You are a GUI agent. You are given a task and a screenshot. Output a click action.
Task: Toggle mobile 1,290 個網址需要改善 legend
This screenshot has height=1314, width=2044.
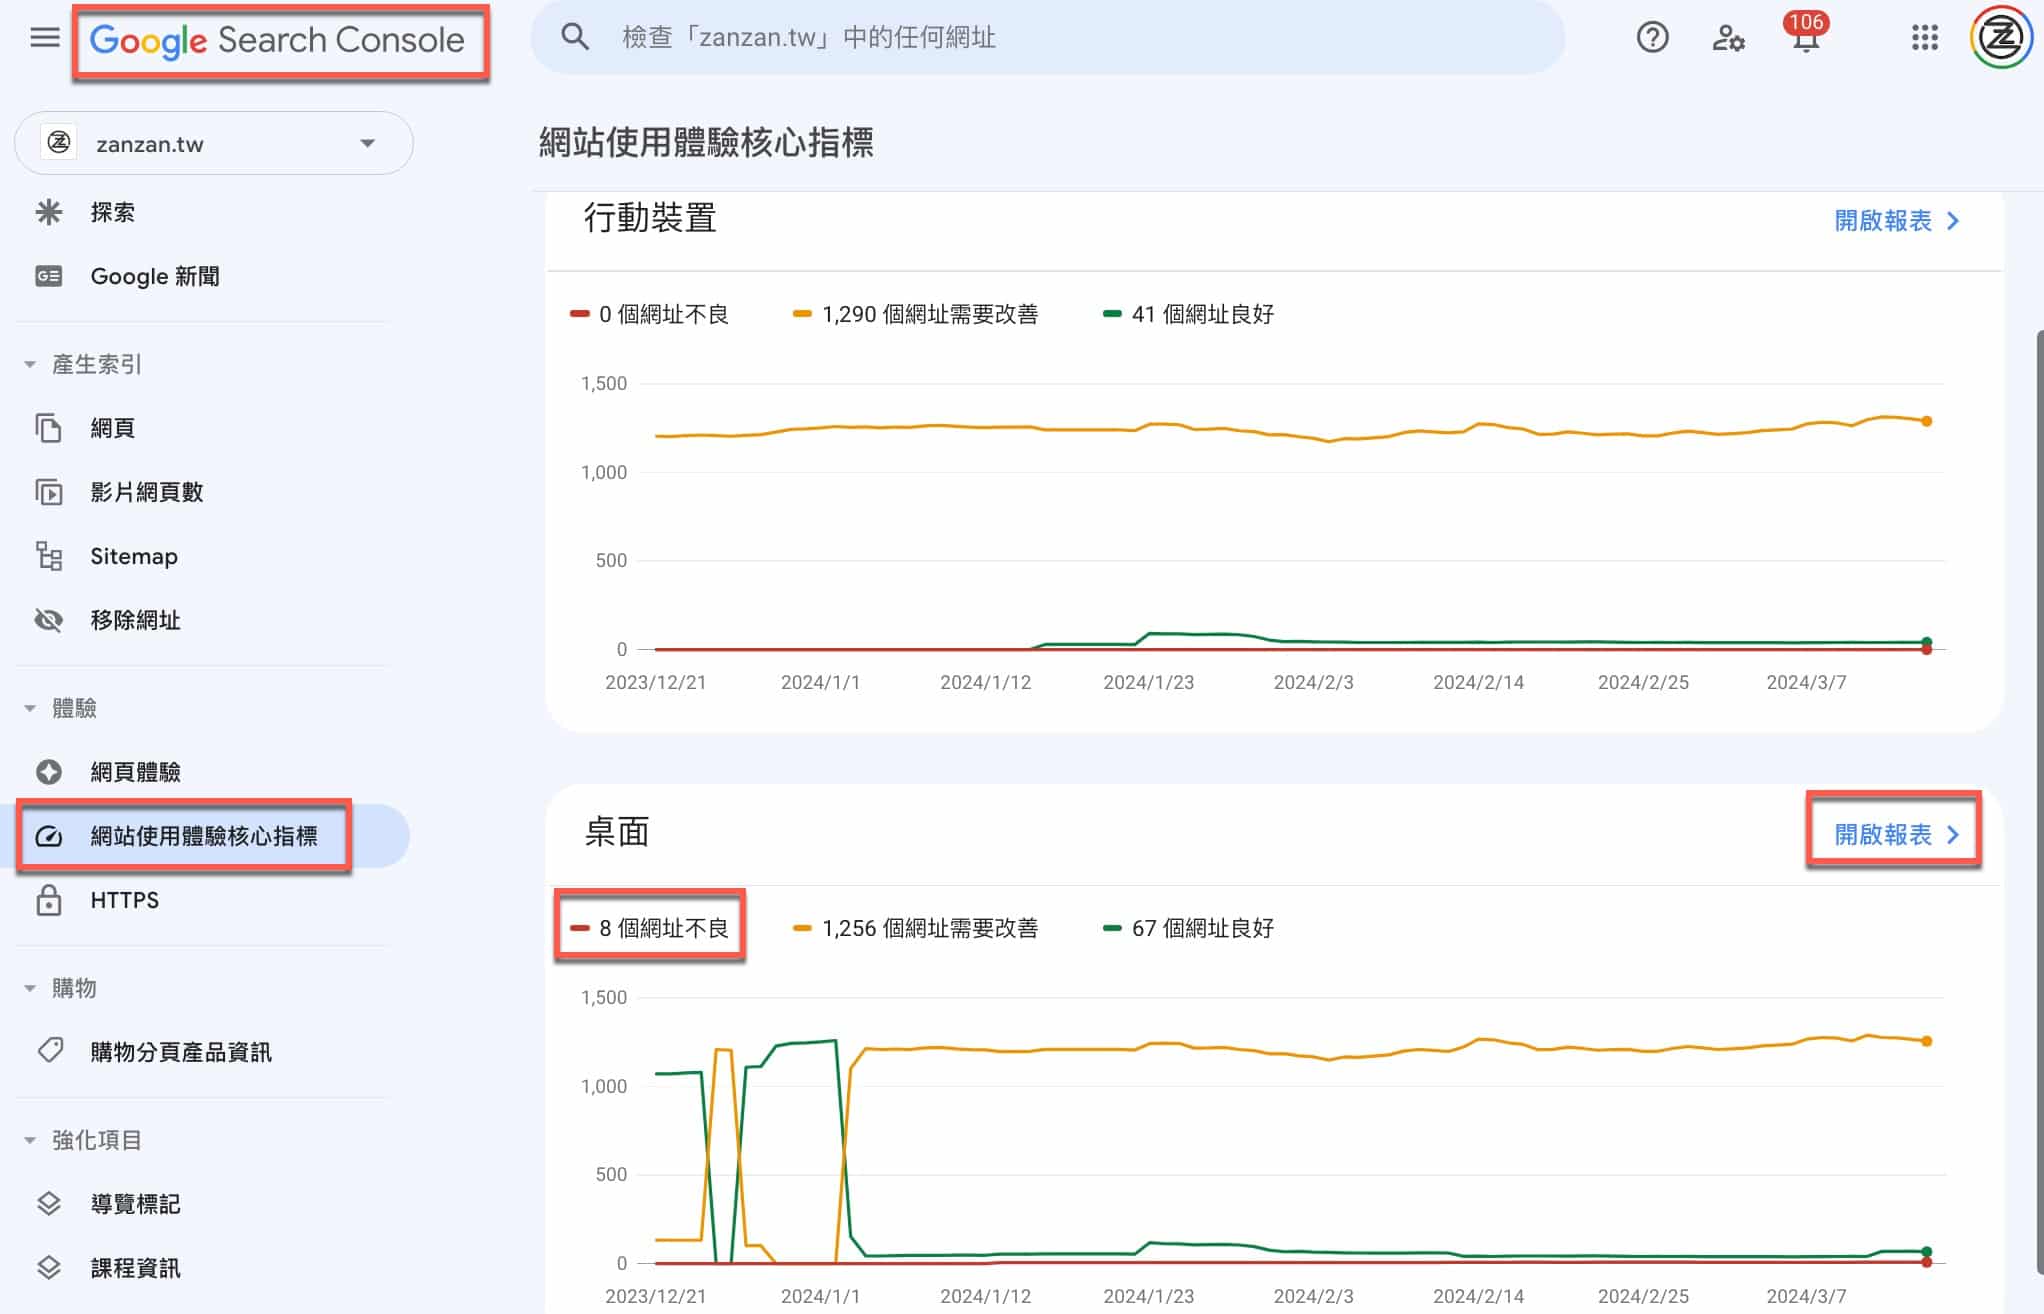pos(915,314)
